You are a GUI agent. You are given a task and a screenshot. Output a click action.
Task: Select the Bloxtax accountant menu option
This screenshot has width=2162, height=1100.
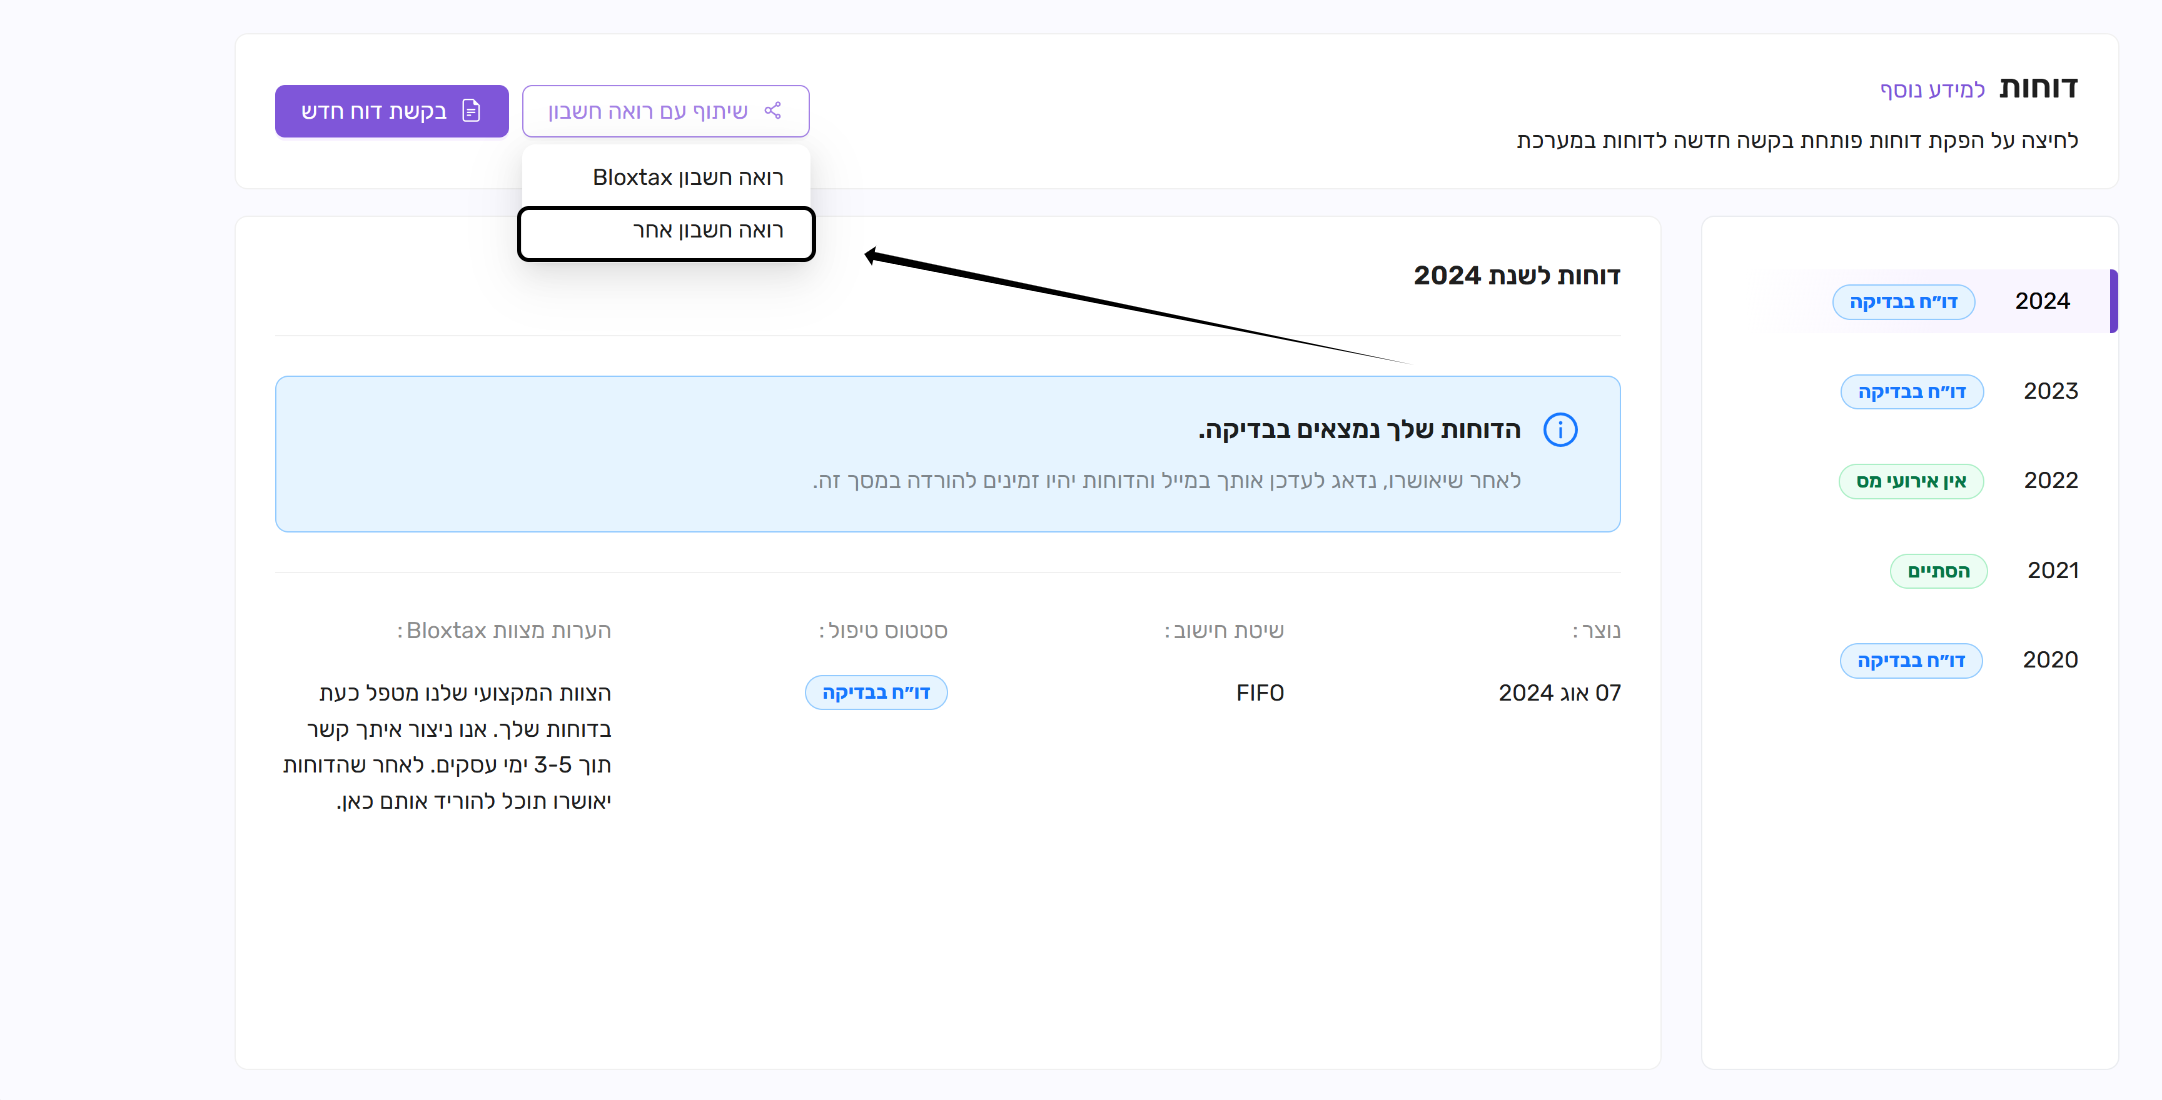tap(687, 178)
